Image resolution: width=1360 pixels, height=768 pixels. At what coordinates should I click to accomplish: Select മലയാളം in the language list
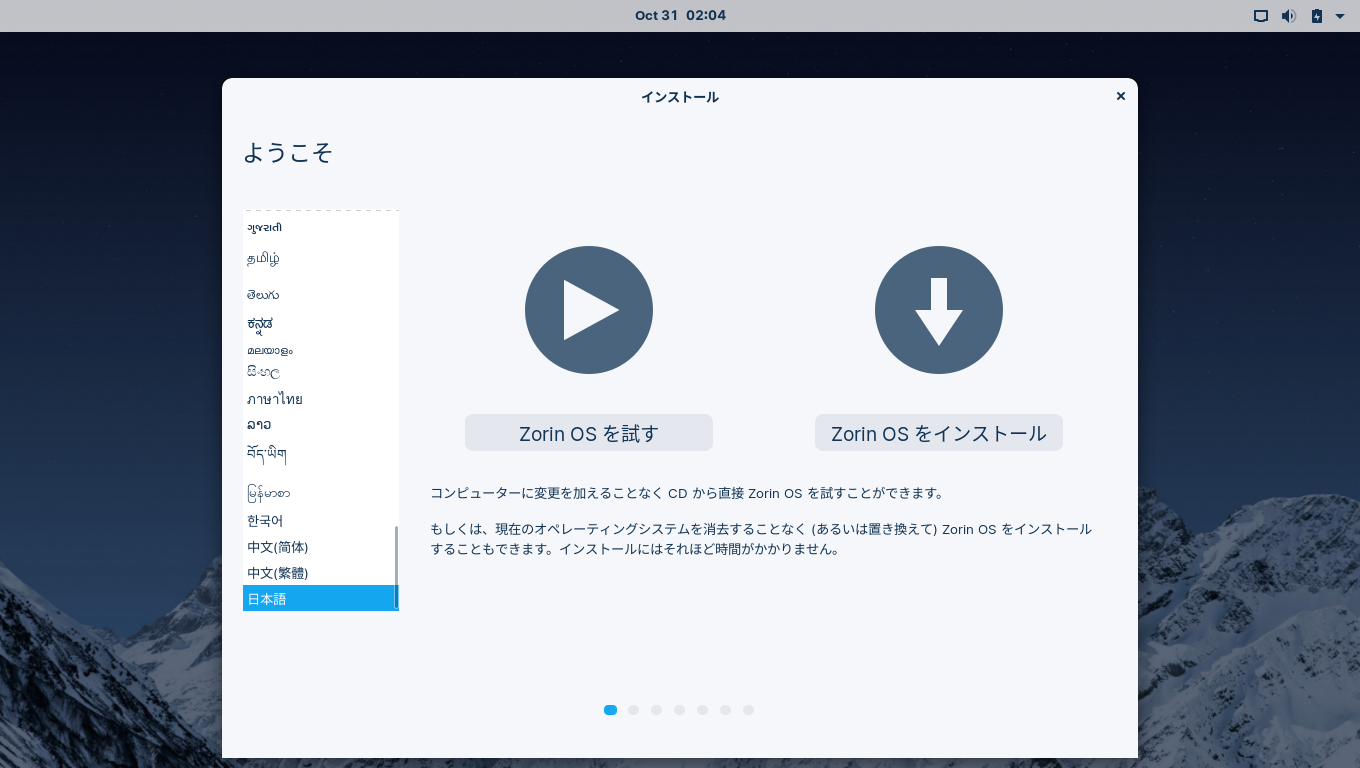pos(320,350)
